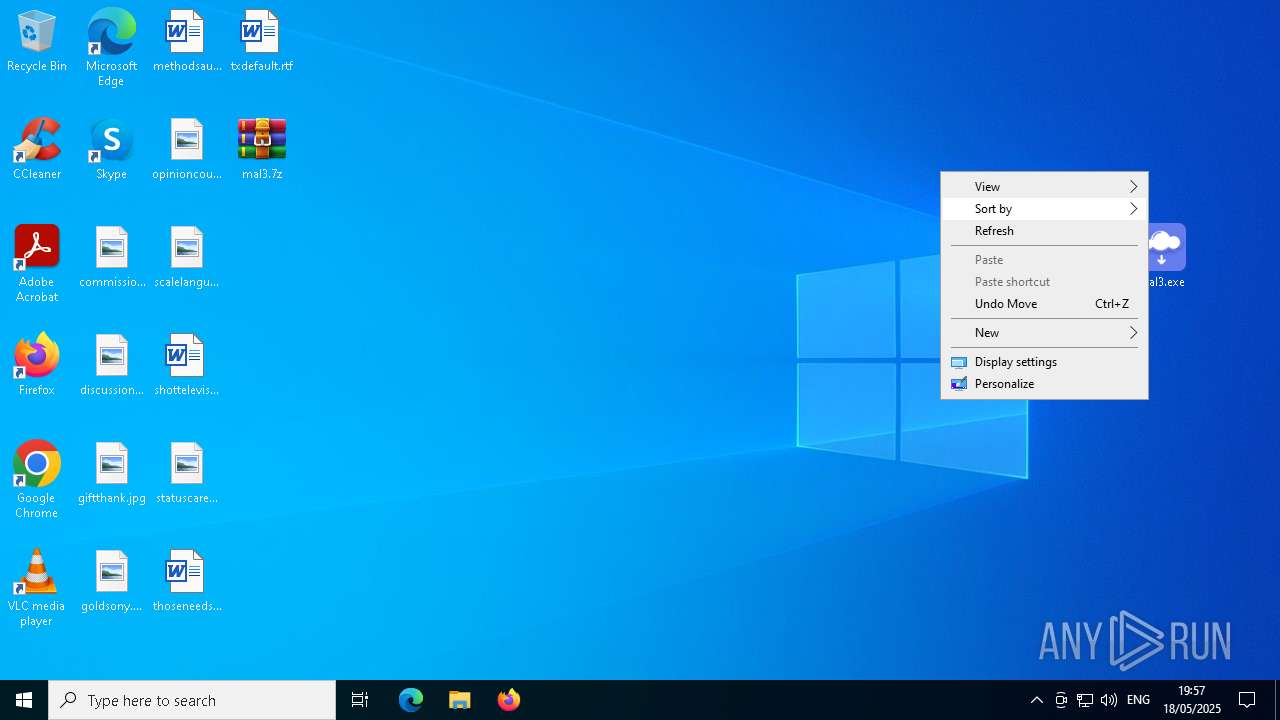
Task: Open File Explorer from the taskbar
Action: pyautogui.click(x=460, y=700)
